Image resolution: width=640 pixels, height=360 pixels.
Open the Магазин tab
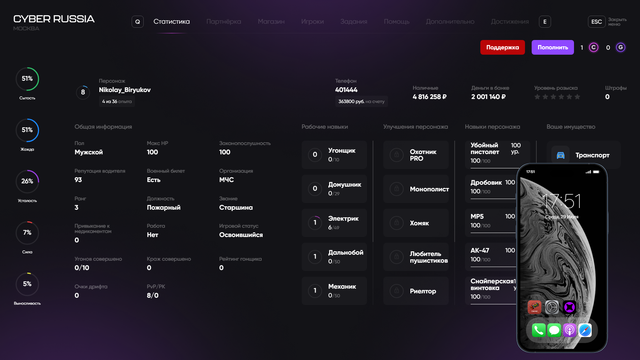(x=271, y=22)
